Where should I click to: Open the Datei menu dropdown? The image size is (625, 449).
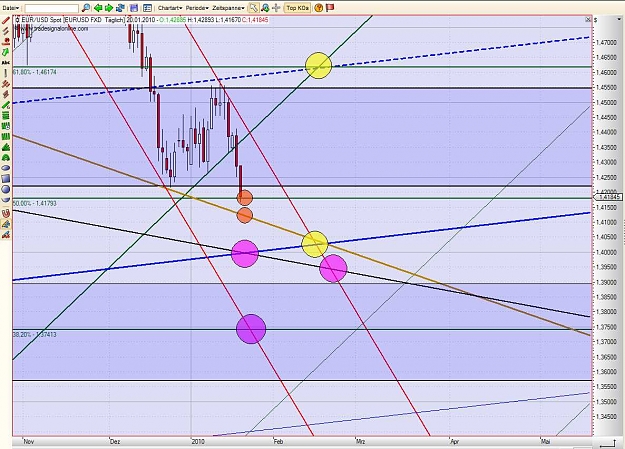(10, 8)
